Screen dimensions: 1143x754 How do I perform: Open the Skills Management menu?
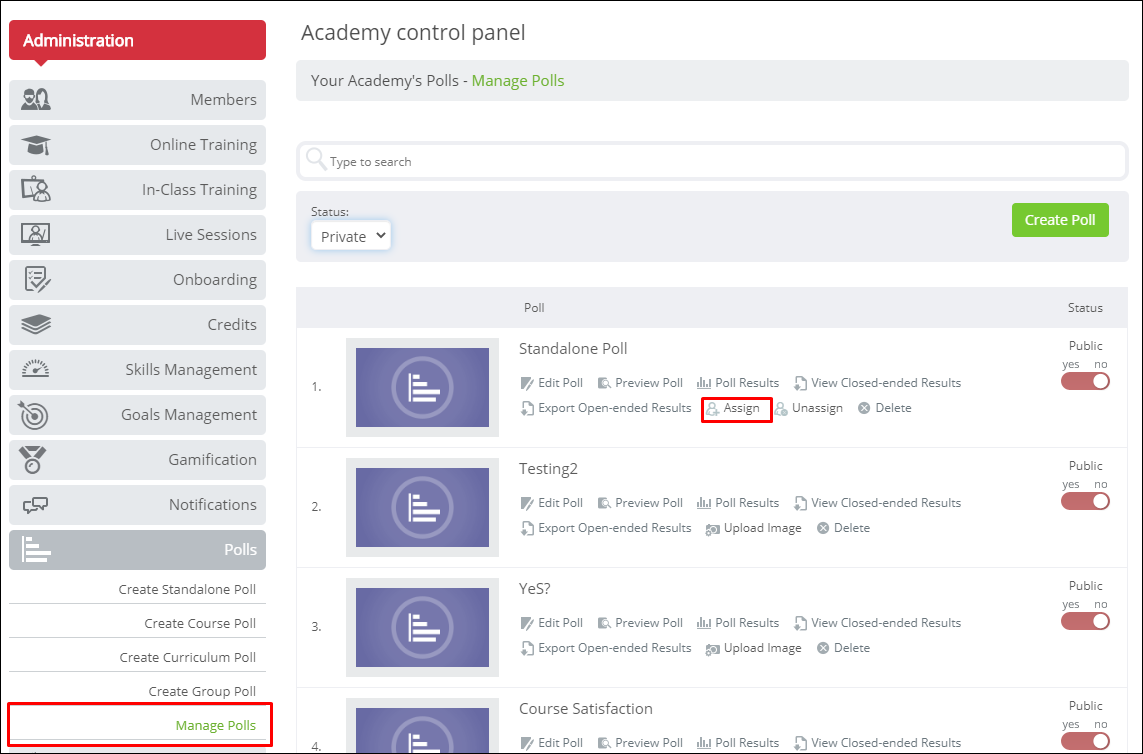click(137, 370)
